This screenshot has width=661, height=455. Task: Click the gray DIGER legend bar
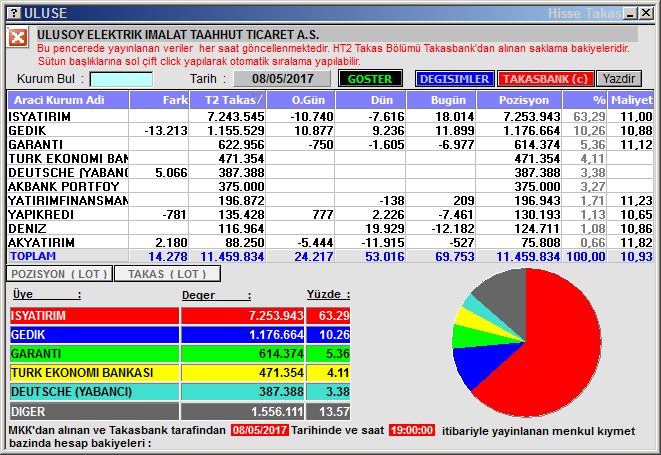click(94, 411)
